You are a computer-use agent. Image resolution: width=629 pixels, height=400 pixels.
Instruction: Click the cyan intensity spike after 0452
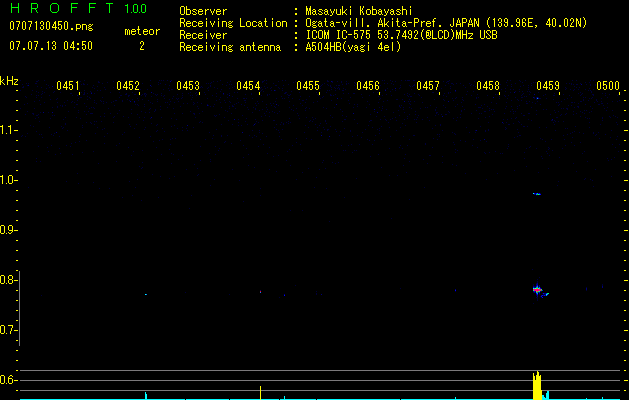146,395
